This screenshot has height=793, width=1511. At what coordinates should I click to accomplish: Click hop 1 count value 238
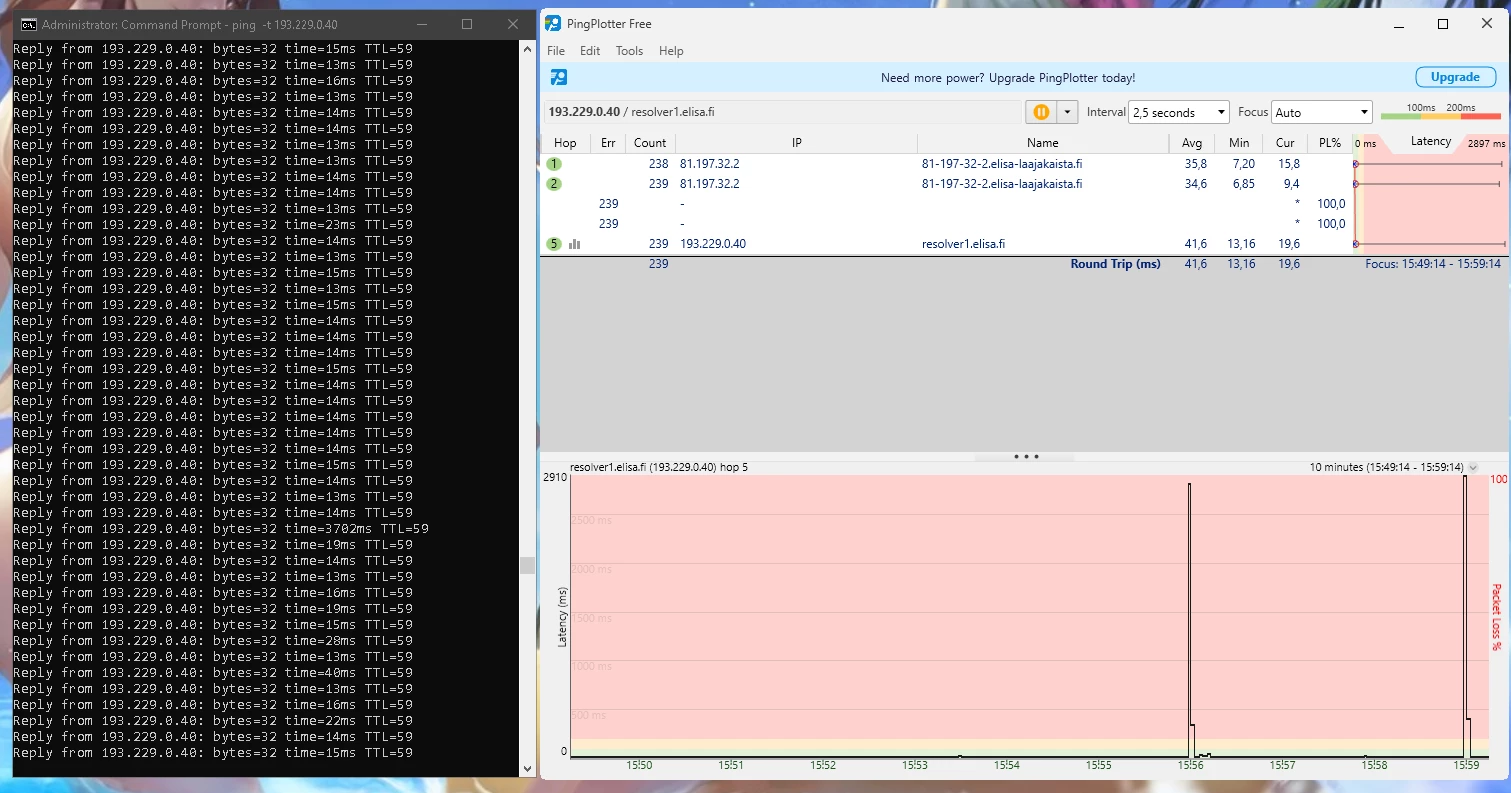pyautogui.click(x=658, y=164)
